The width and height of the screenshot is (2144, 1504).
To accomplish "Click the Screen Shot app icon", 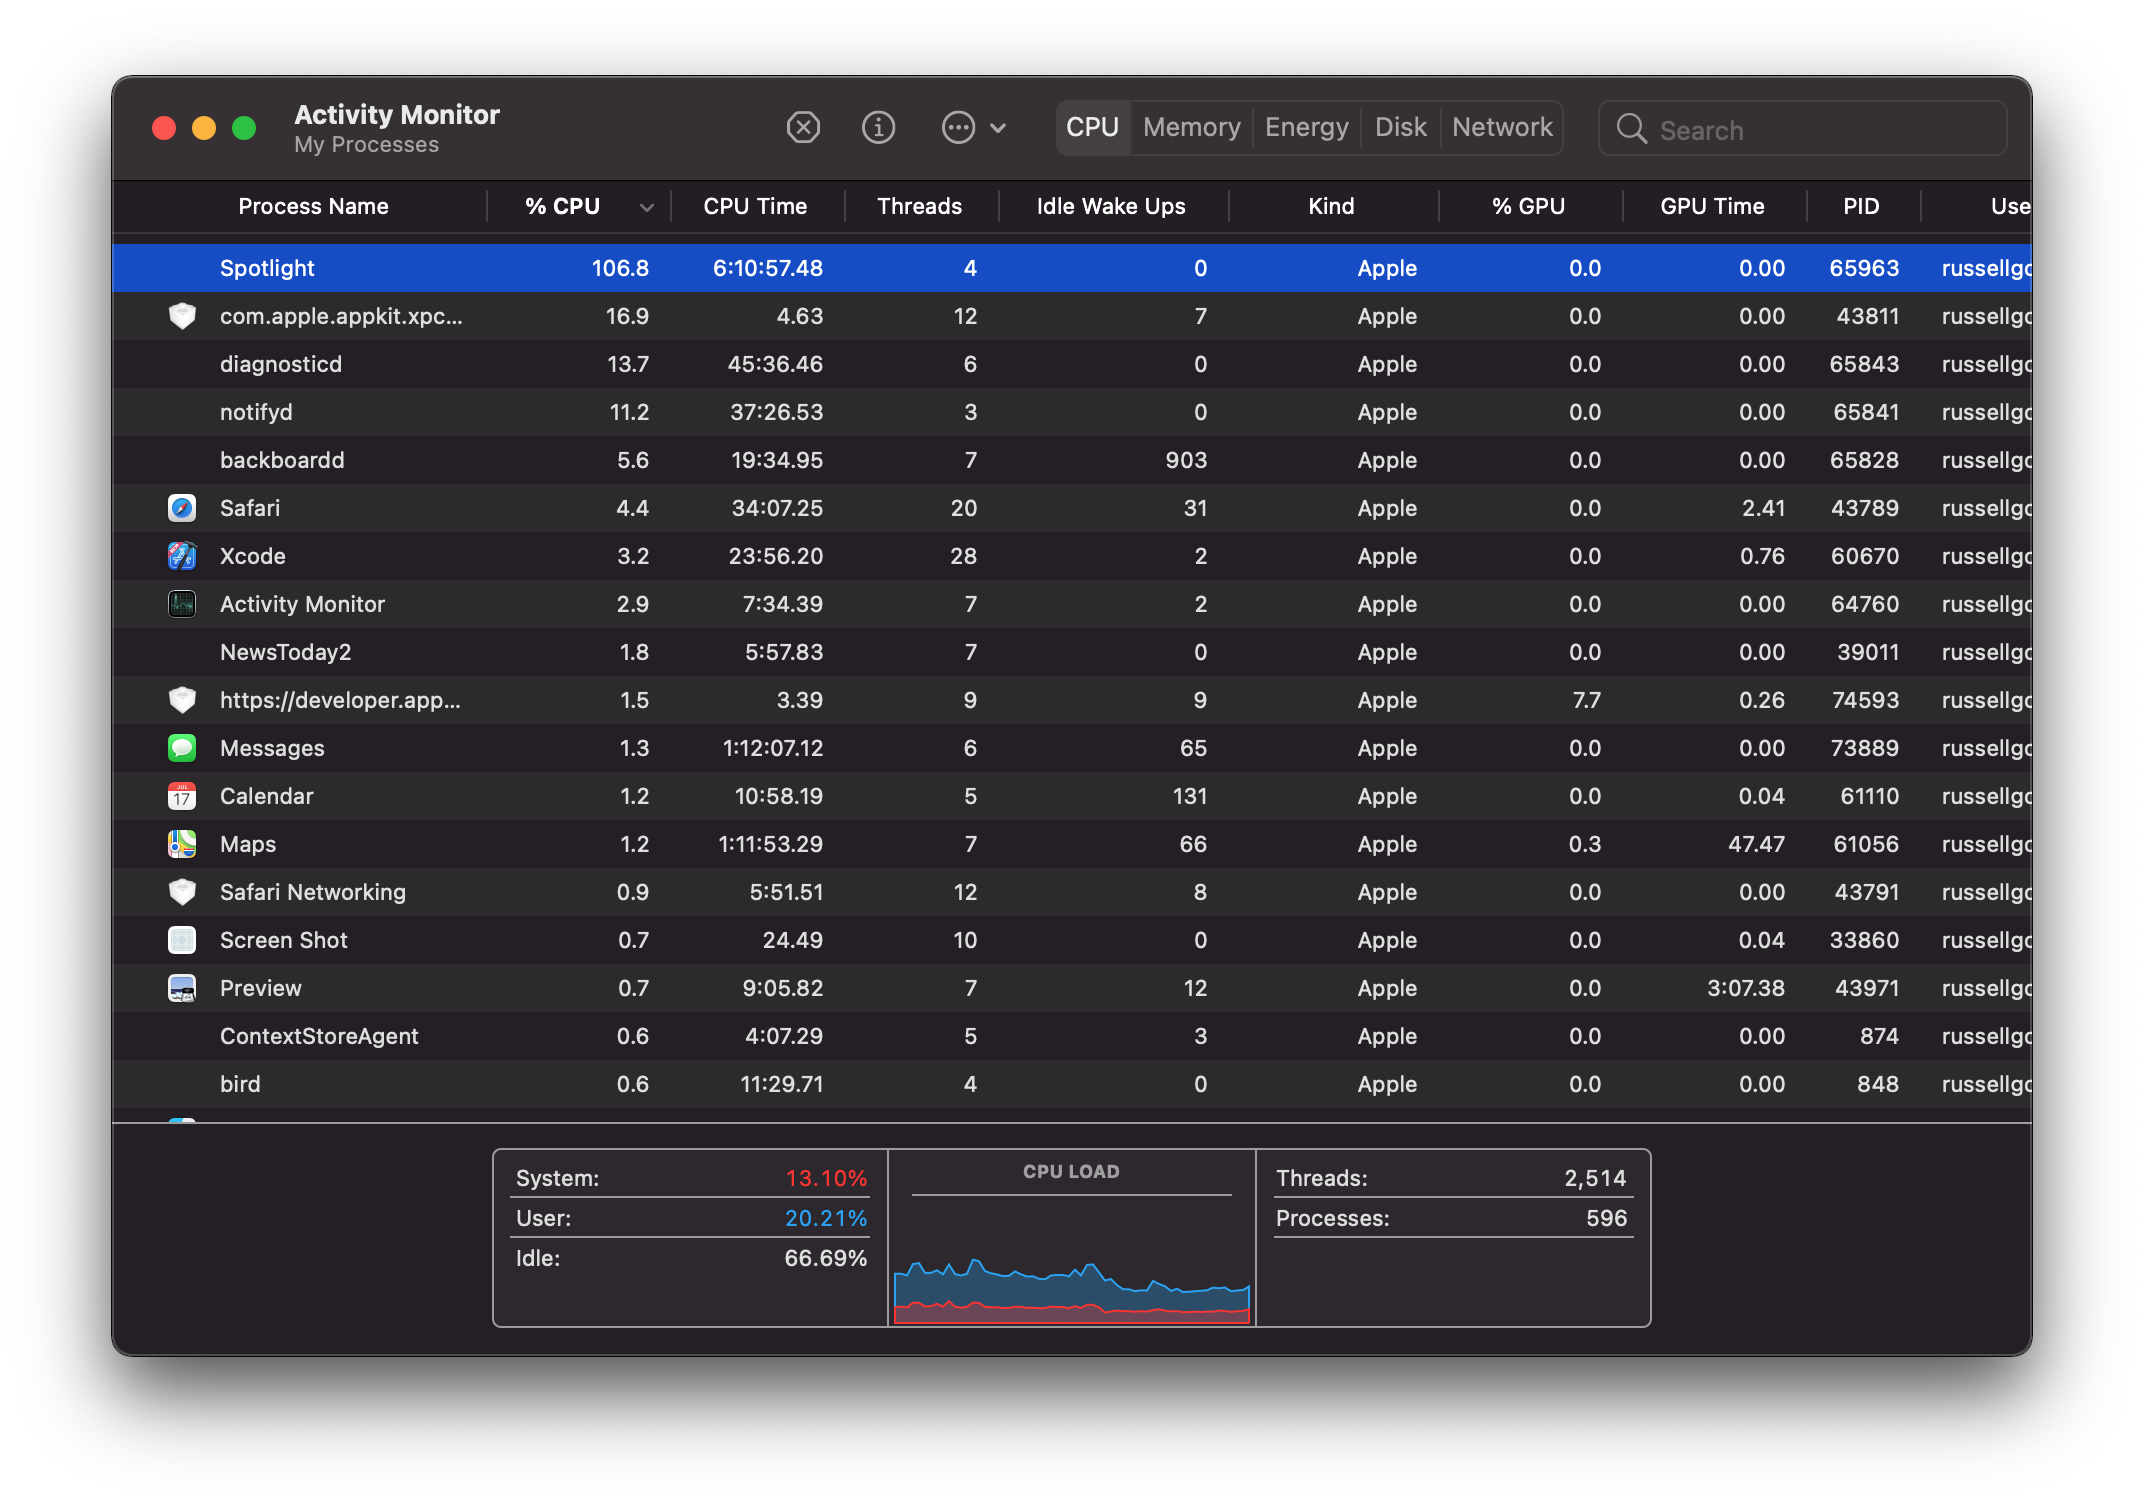I will pyautogui.click(x=182, y=940).
